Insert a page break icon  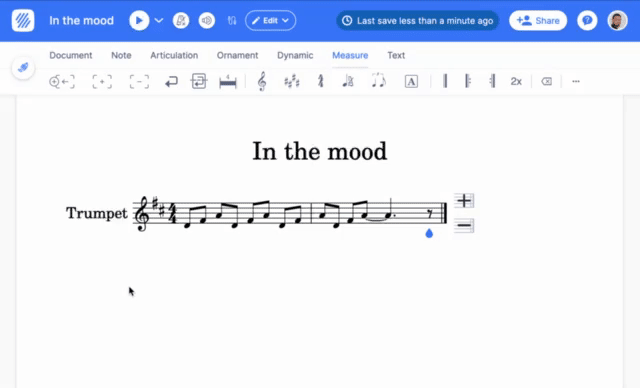tap(199, 81)
